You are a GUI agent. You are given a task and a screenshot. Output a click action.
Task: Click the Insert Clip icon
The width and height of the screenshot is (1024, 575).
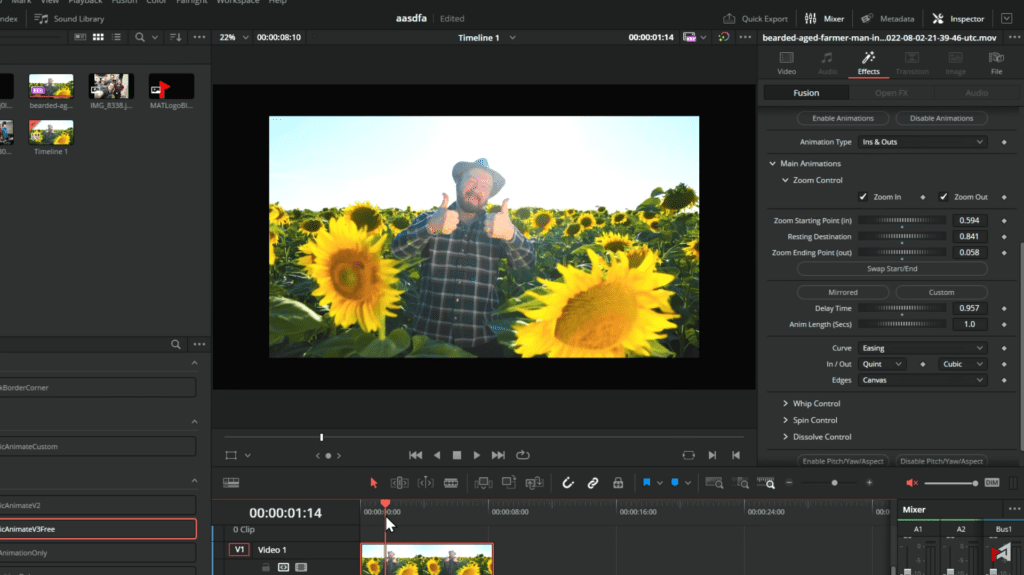483,483
